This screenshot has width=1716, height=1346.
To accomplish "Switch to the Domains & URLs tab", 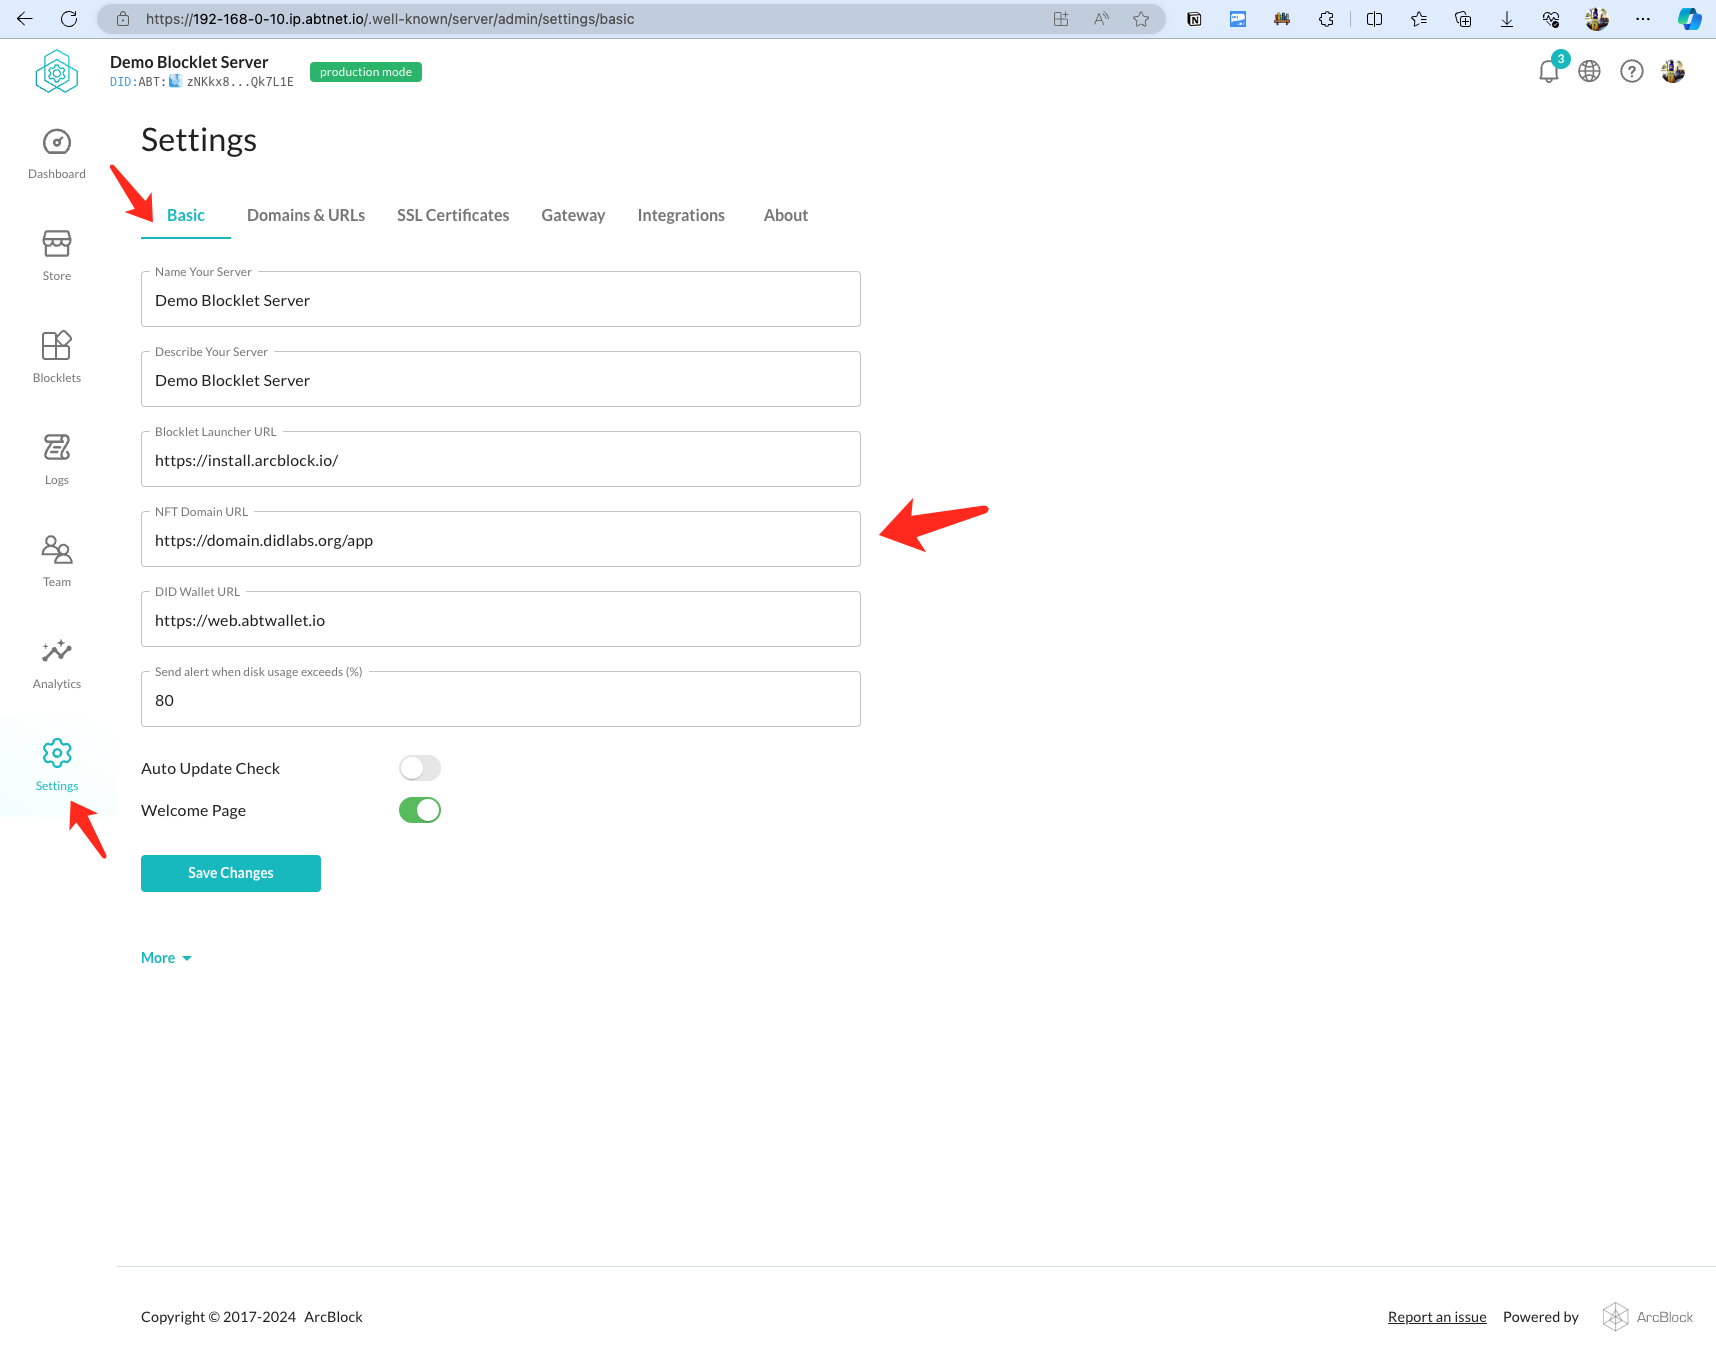I will [306, 215].
